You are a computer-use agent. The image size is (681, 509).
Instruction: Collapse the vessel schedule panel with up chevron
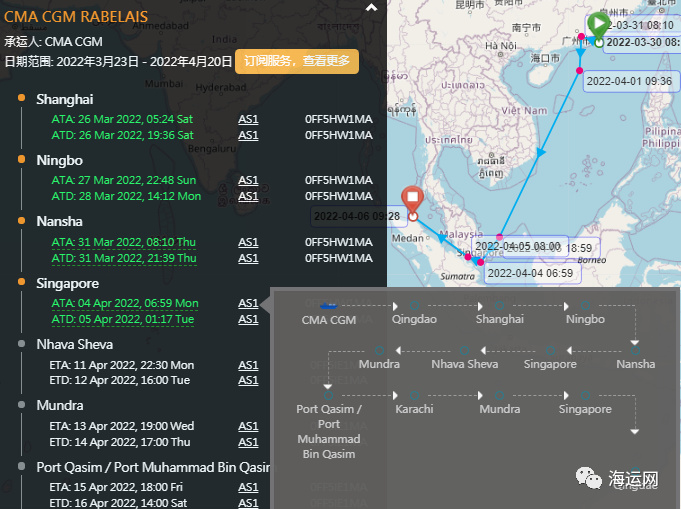coord(371,7)
